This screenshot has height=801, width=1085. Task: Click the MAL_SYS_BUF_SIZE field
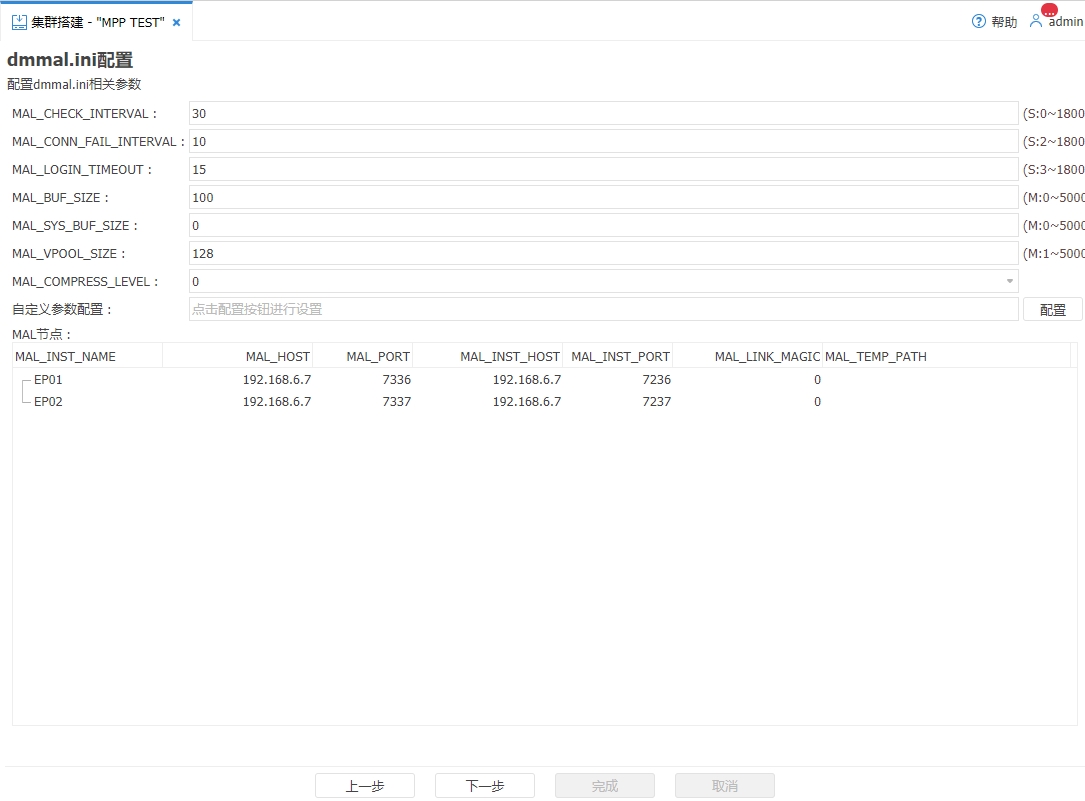point(602,226)
